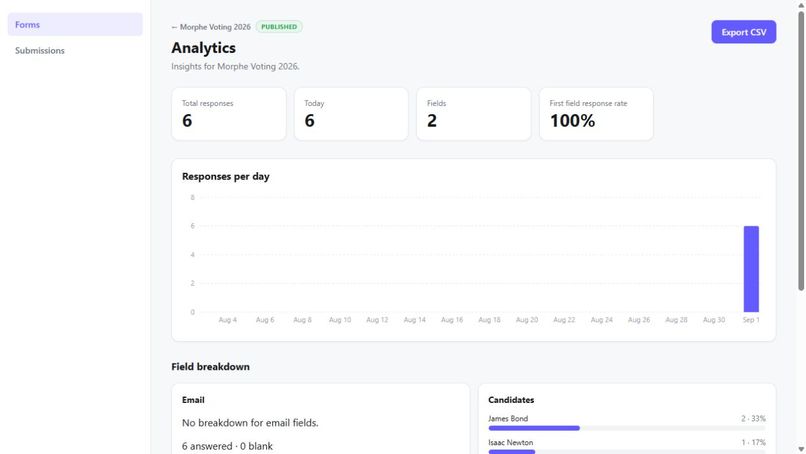Select the Today responses card
The image size is (806, 454).
pyautogui.click(x=351, y=114)
